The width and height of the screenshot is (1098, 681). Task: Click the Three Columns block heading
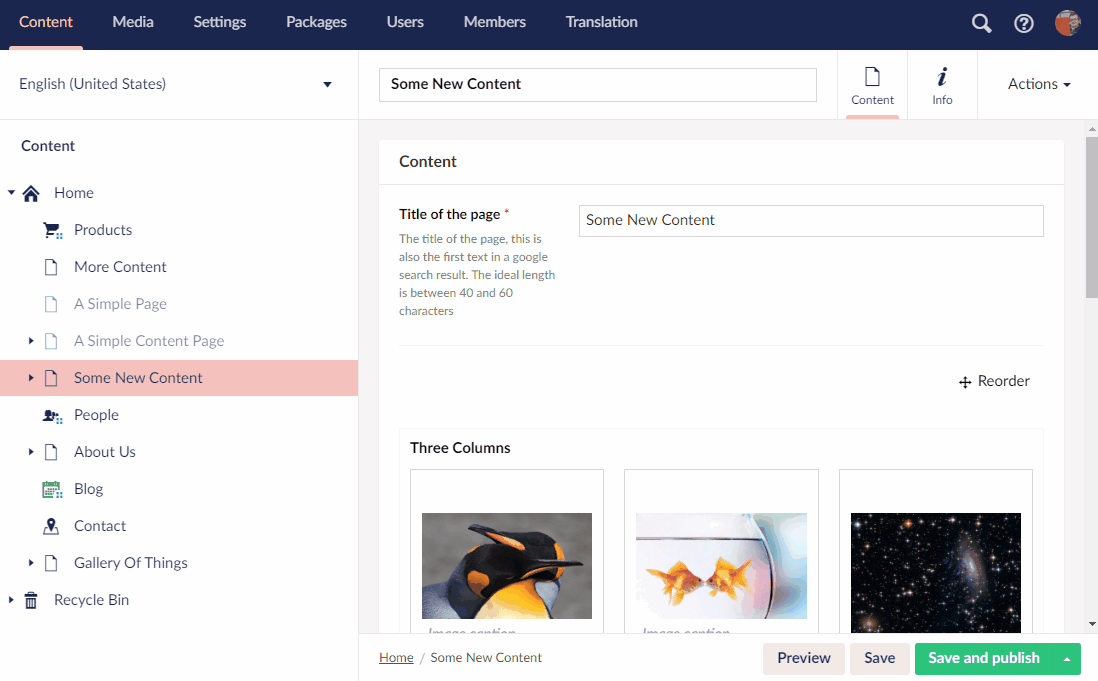click(x=460, y=448)
